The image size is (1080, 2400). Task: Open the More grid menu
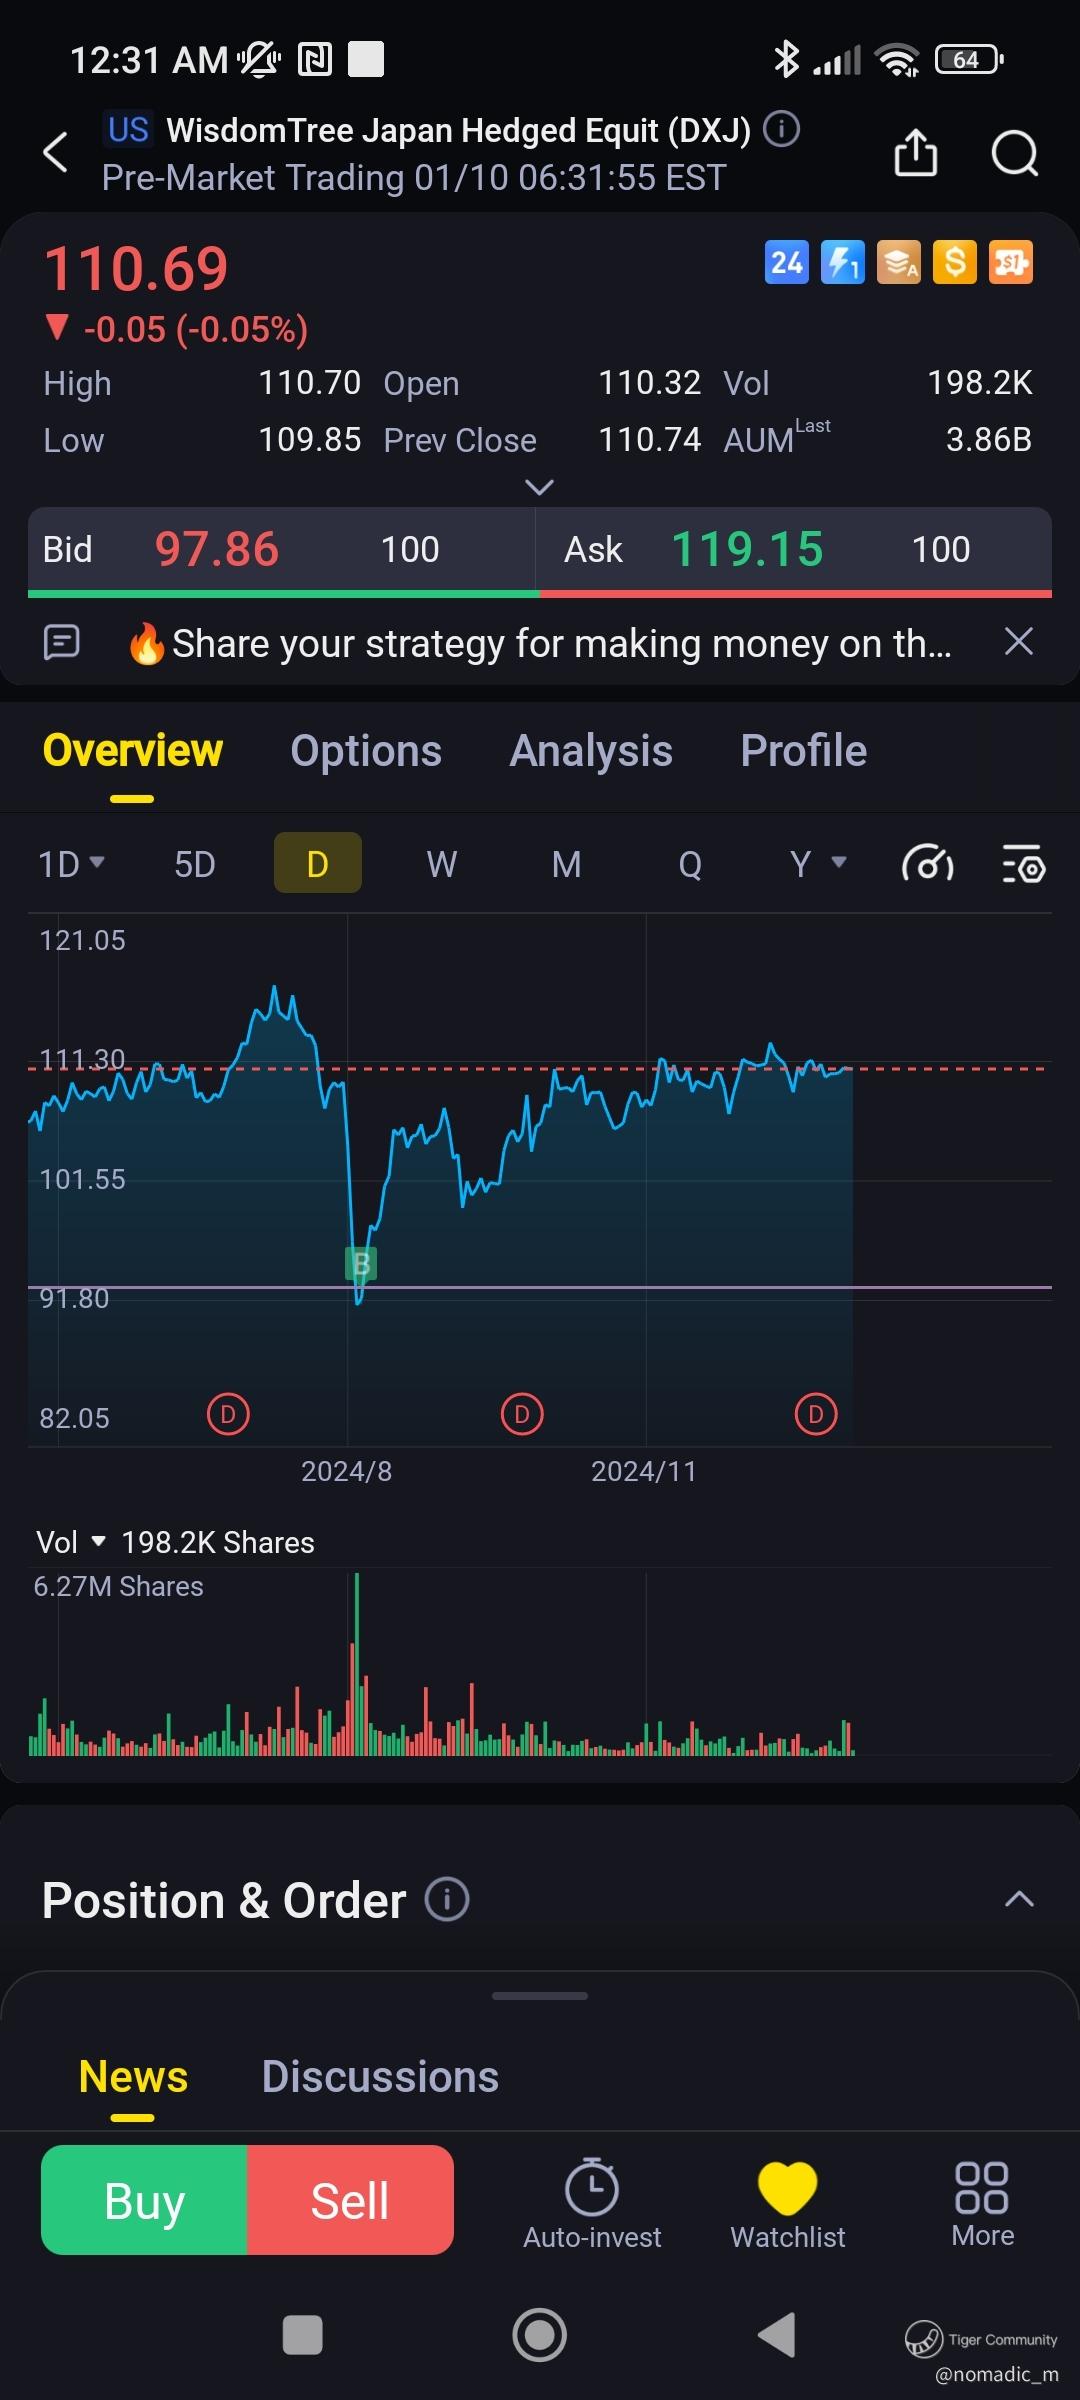click(982, 2205)
